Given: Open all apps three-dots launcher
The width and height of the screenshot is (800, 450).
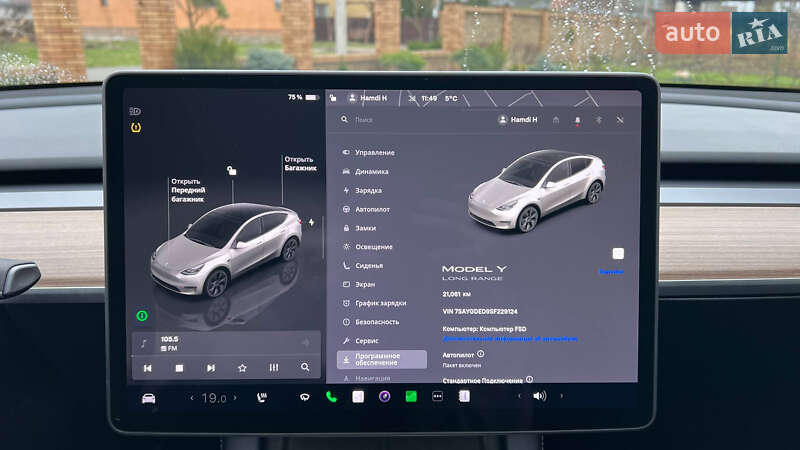Looking at the screenshot, I should click(438, 396).
